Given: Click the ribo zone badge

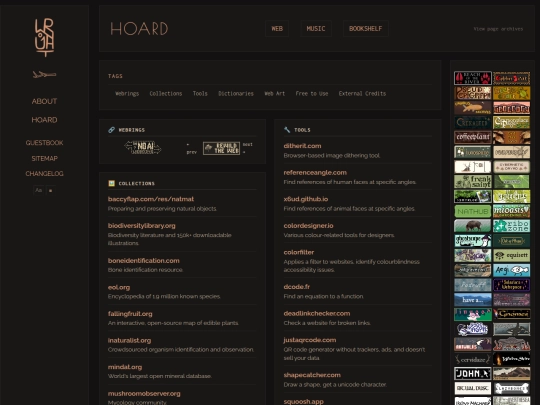Looking at the screenshot, I should 511,226.
